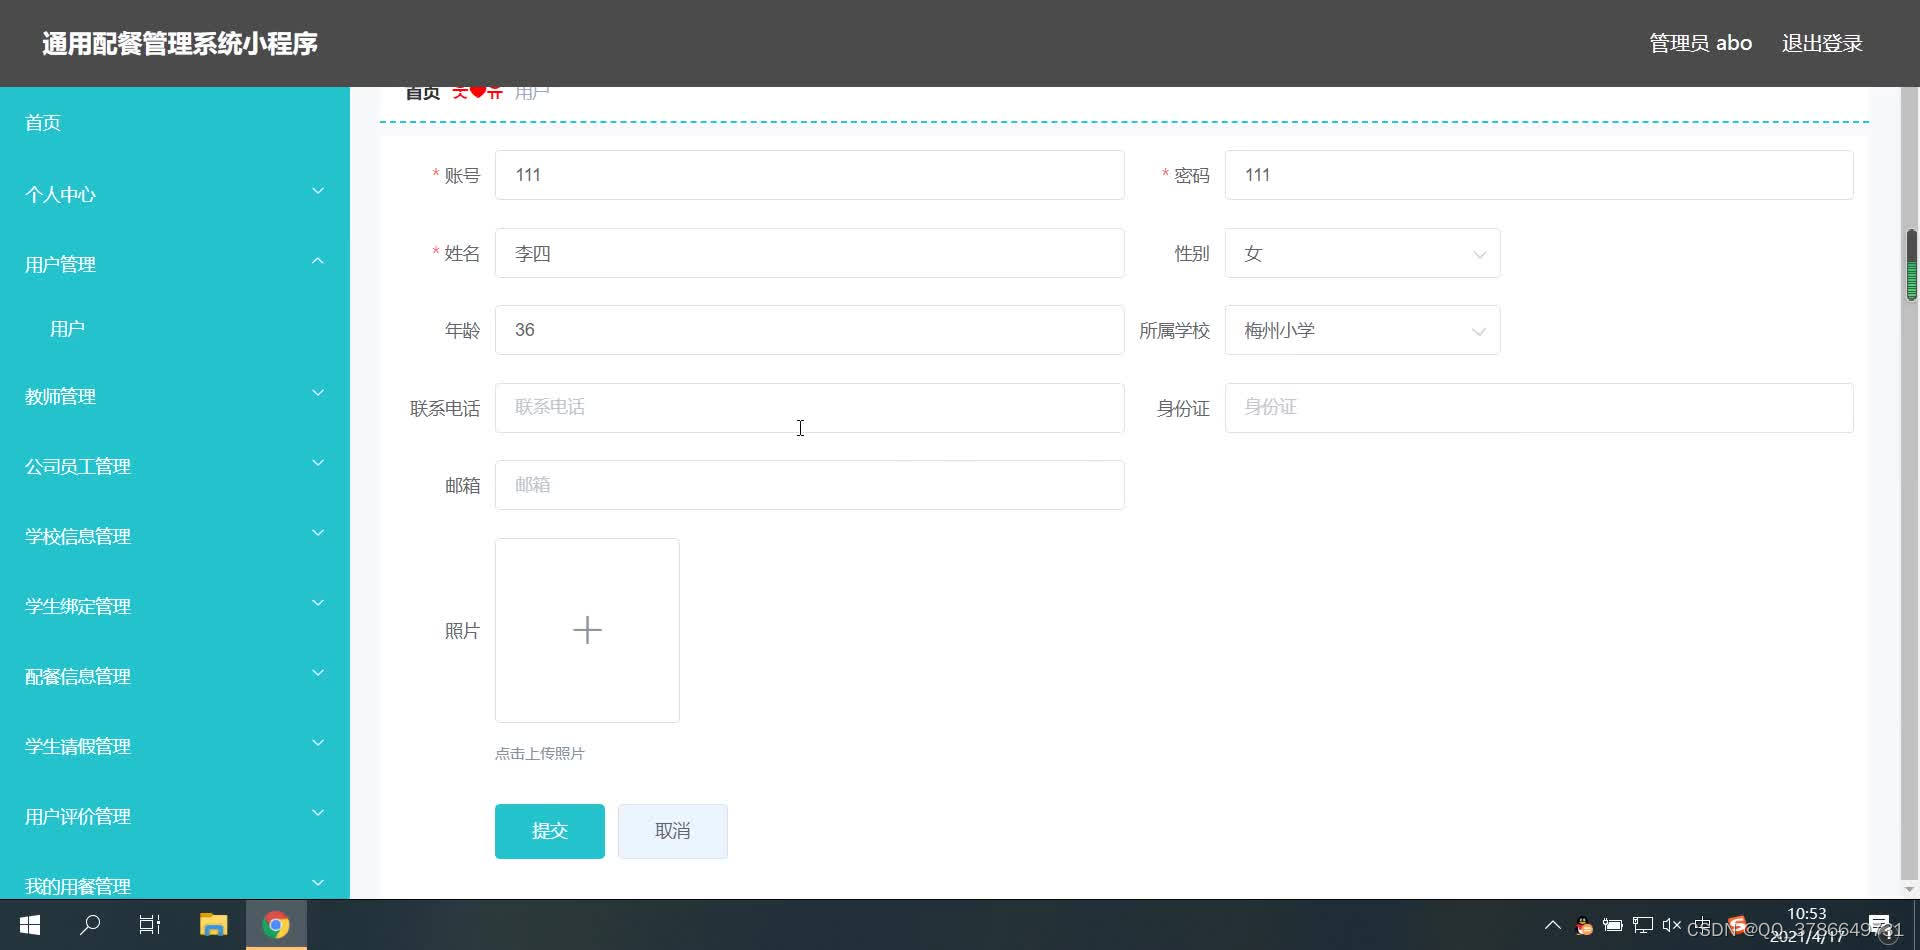Switch to Chrome on the taskbar

click(x=276, y=925)
